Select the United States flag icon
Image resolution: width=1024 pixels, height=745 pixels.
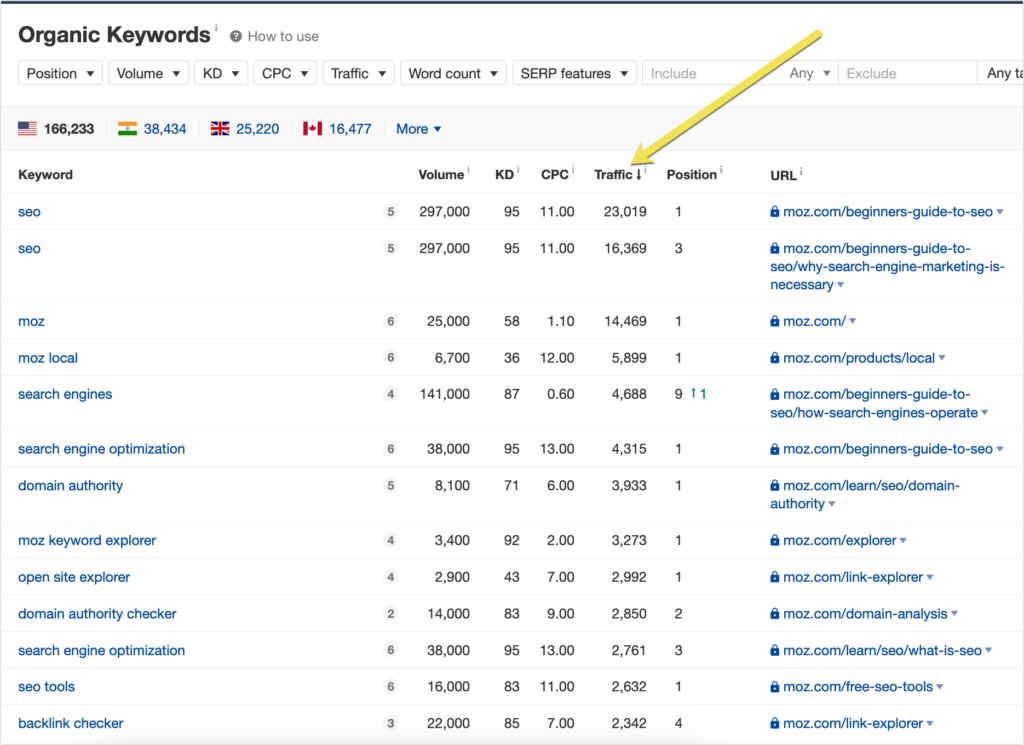coord(27,129)
